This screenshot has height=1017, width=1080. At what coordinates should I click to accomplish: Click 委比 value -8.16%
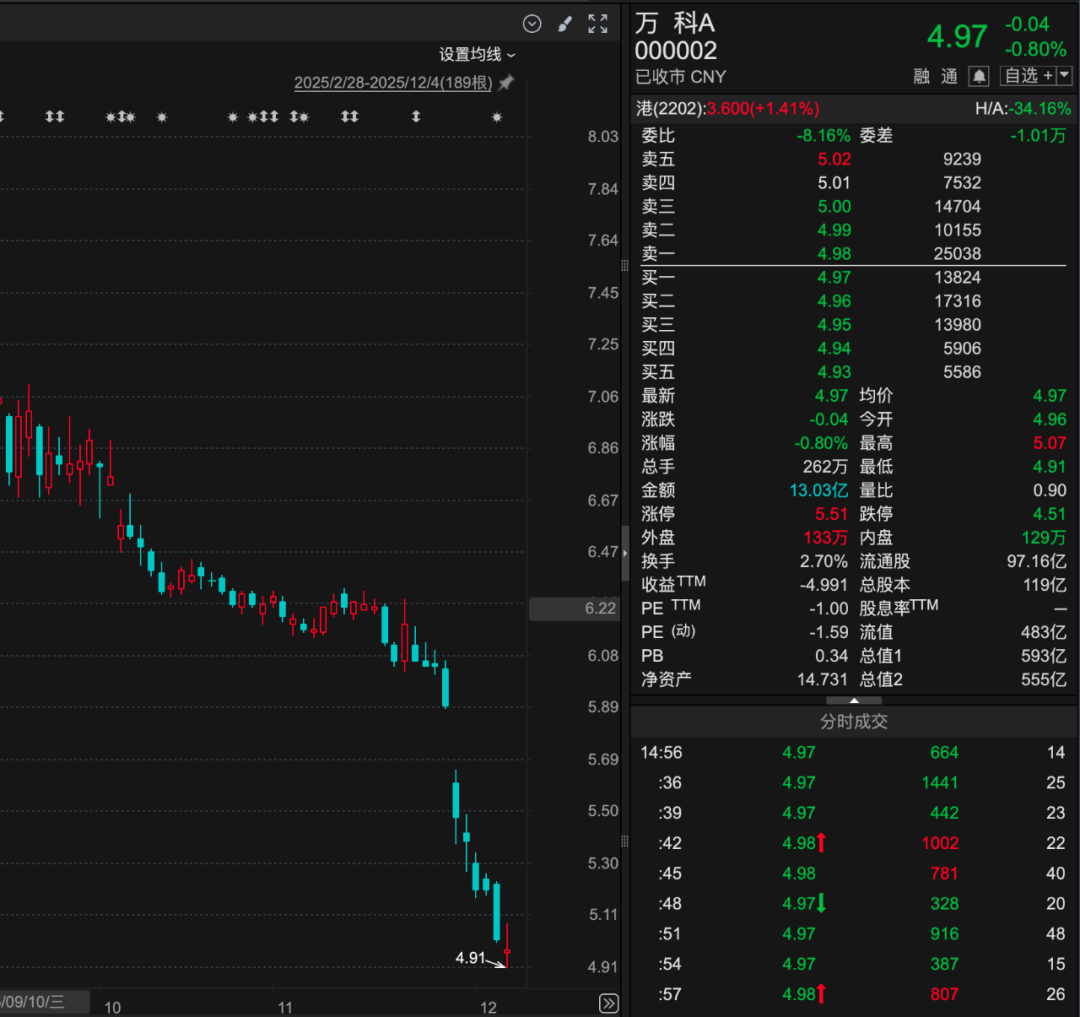tap(823, 136)
